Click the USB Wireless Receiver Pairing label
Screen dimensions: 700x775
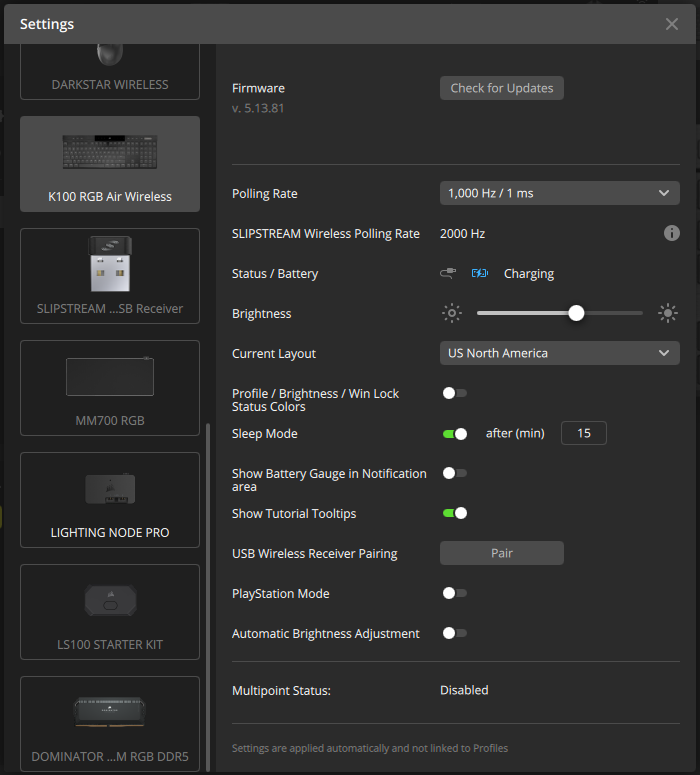click(x=314, y=554)
